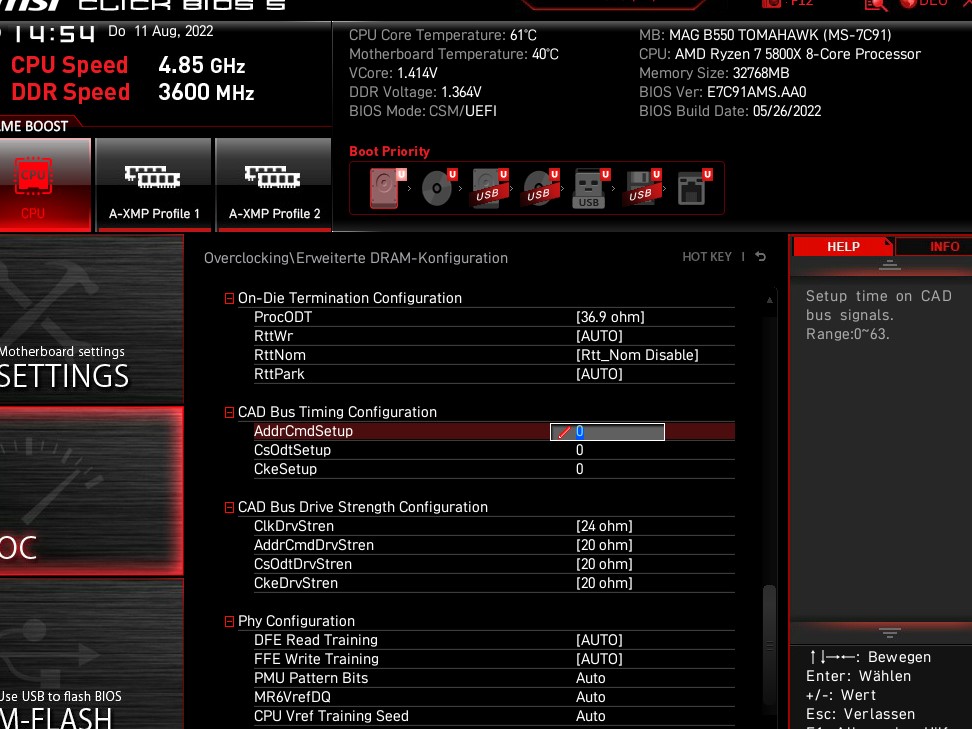The height and width of the screenshot is (729, 972).
Task: Open AddrCmdDrvStren 20 ohm dropdown
Action: pos(604,546)
